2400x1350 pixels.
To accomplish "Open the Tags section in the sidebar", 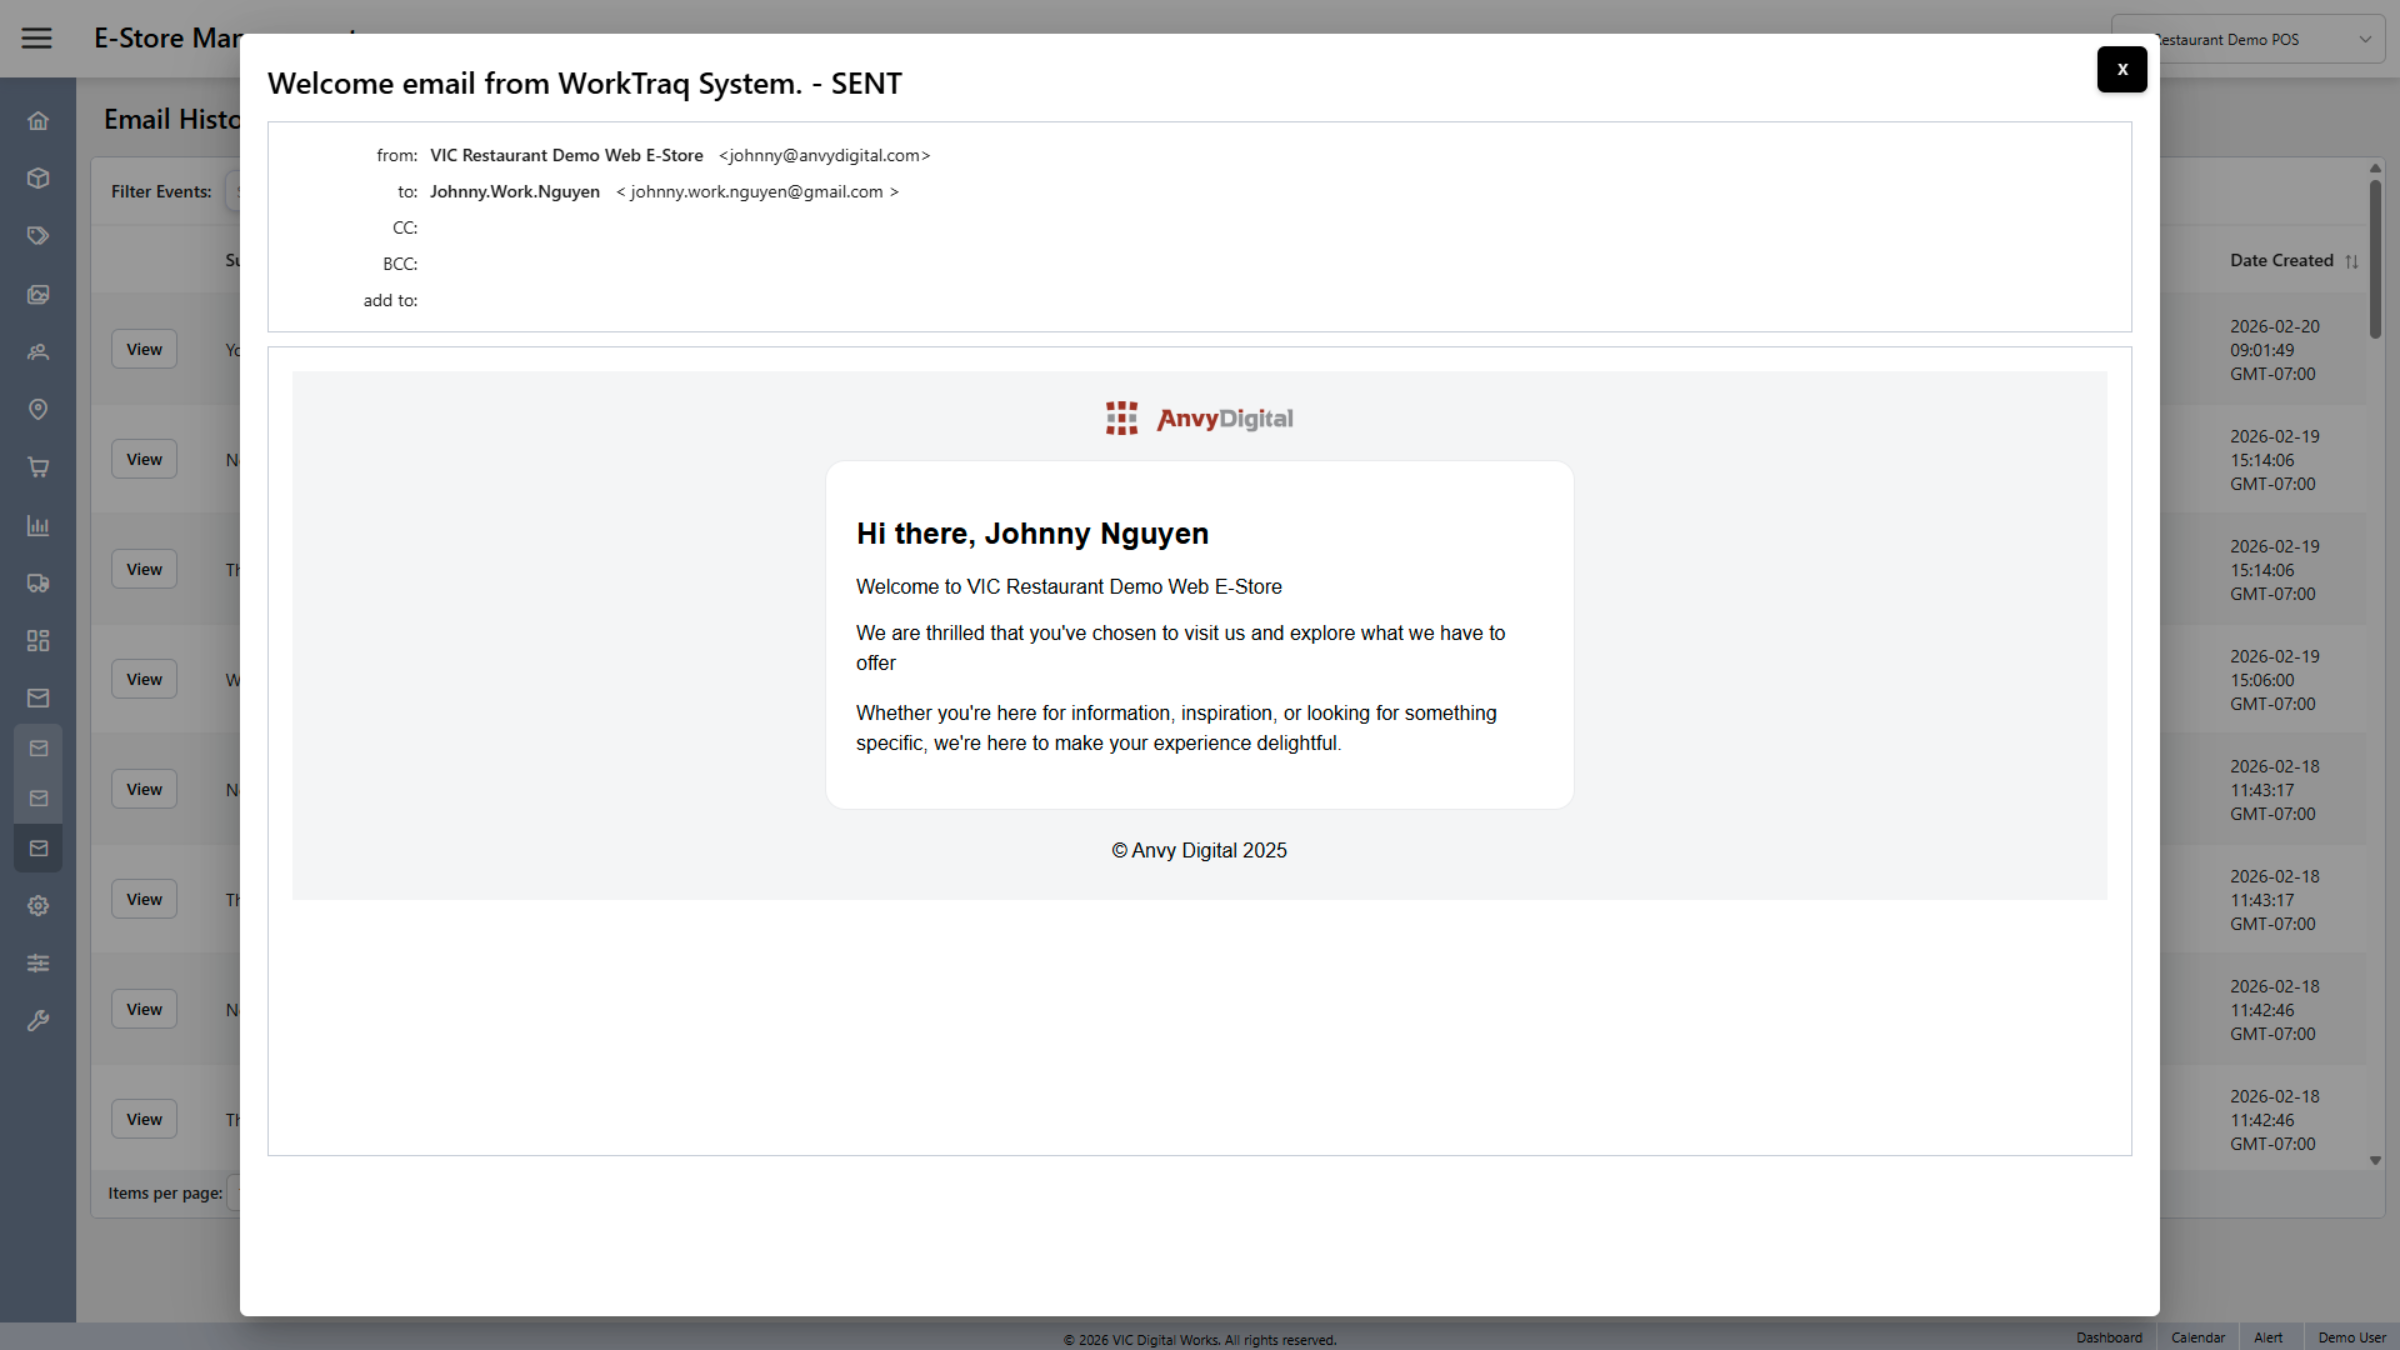I will 38,235.
